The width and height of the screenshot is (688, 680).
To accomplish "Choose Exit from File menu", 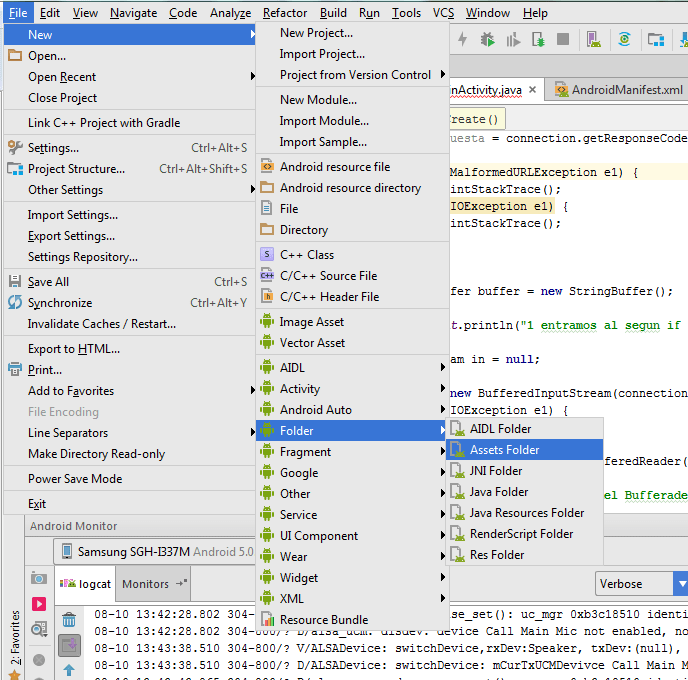I will (x=129, y=503).
